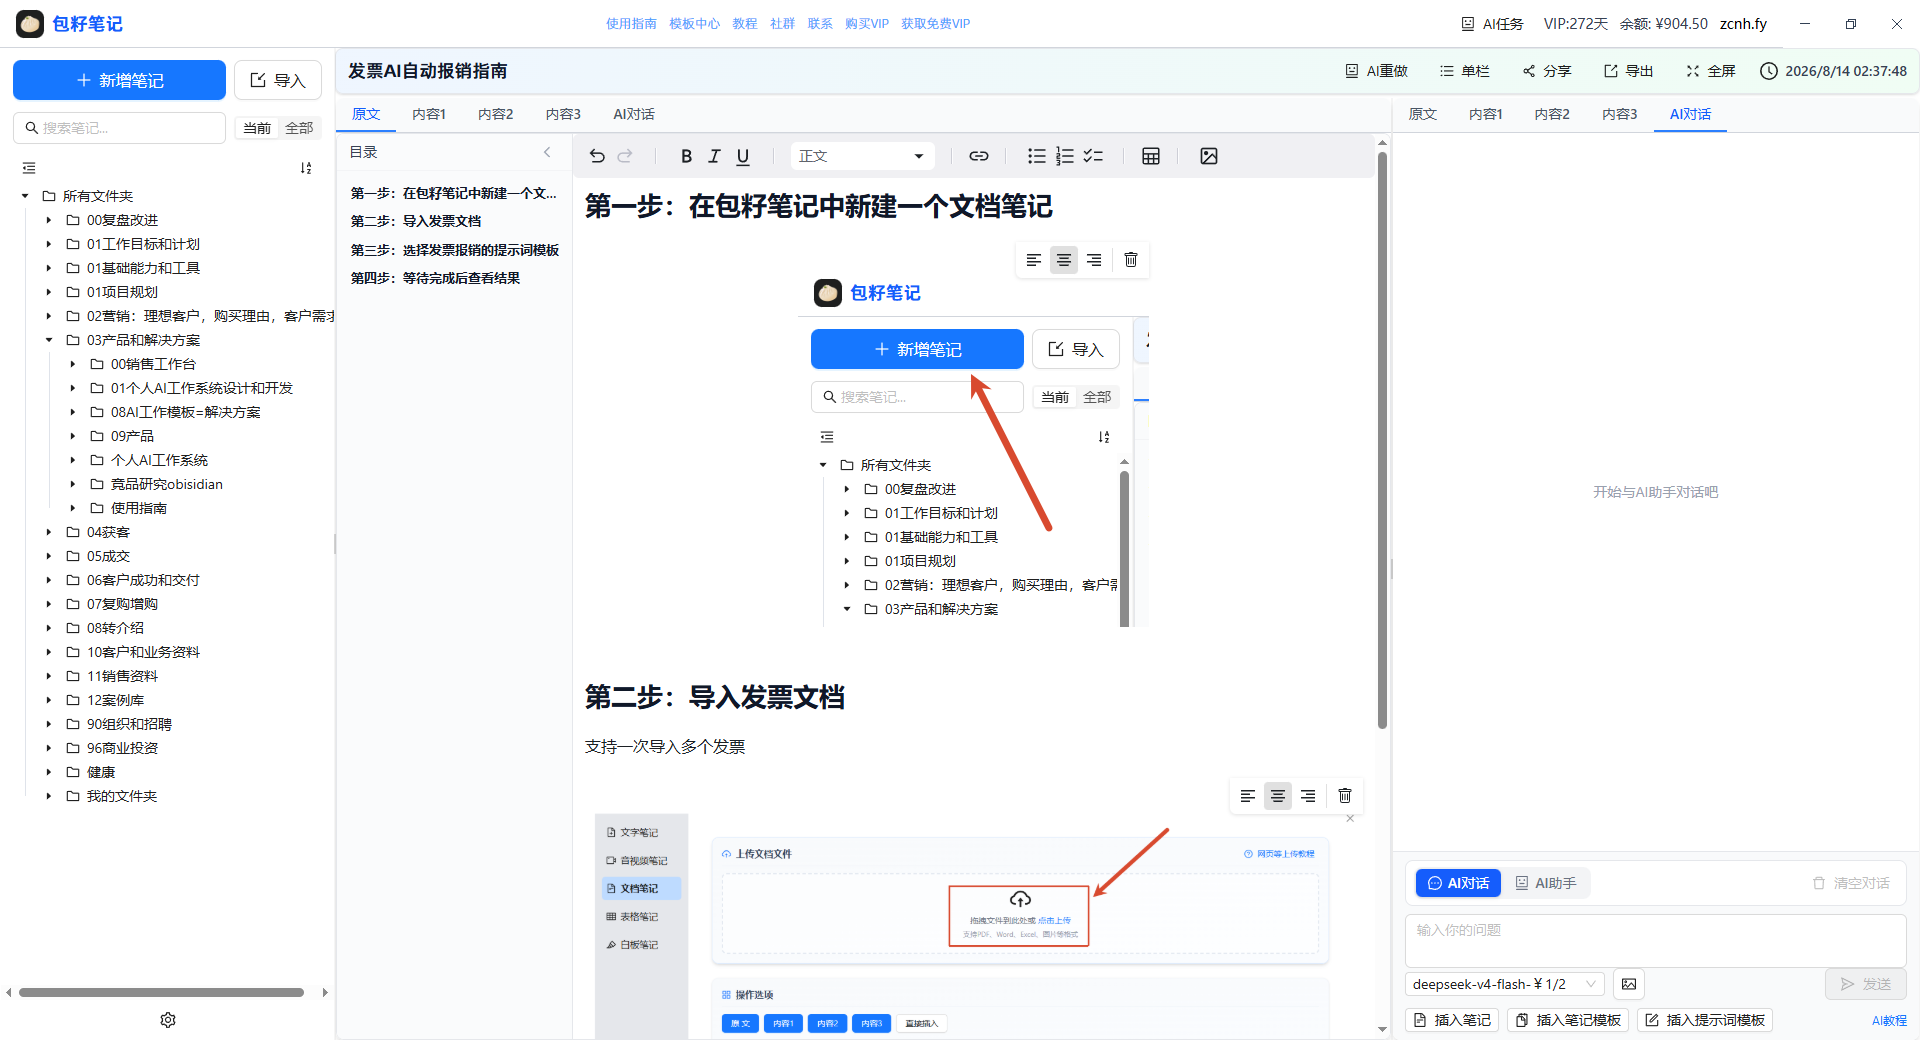Open left pane 内容2 tab

[496, 114]
